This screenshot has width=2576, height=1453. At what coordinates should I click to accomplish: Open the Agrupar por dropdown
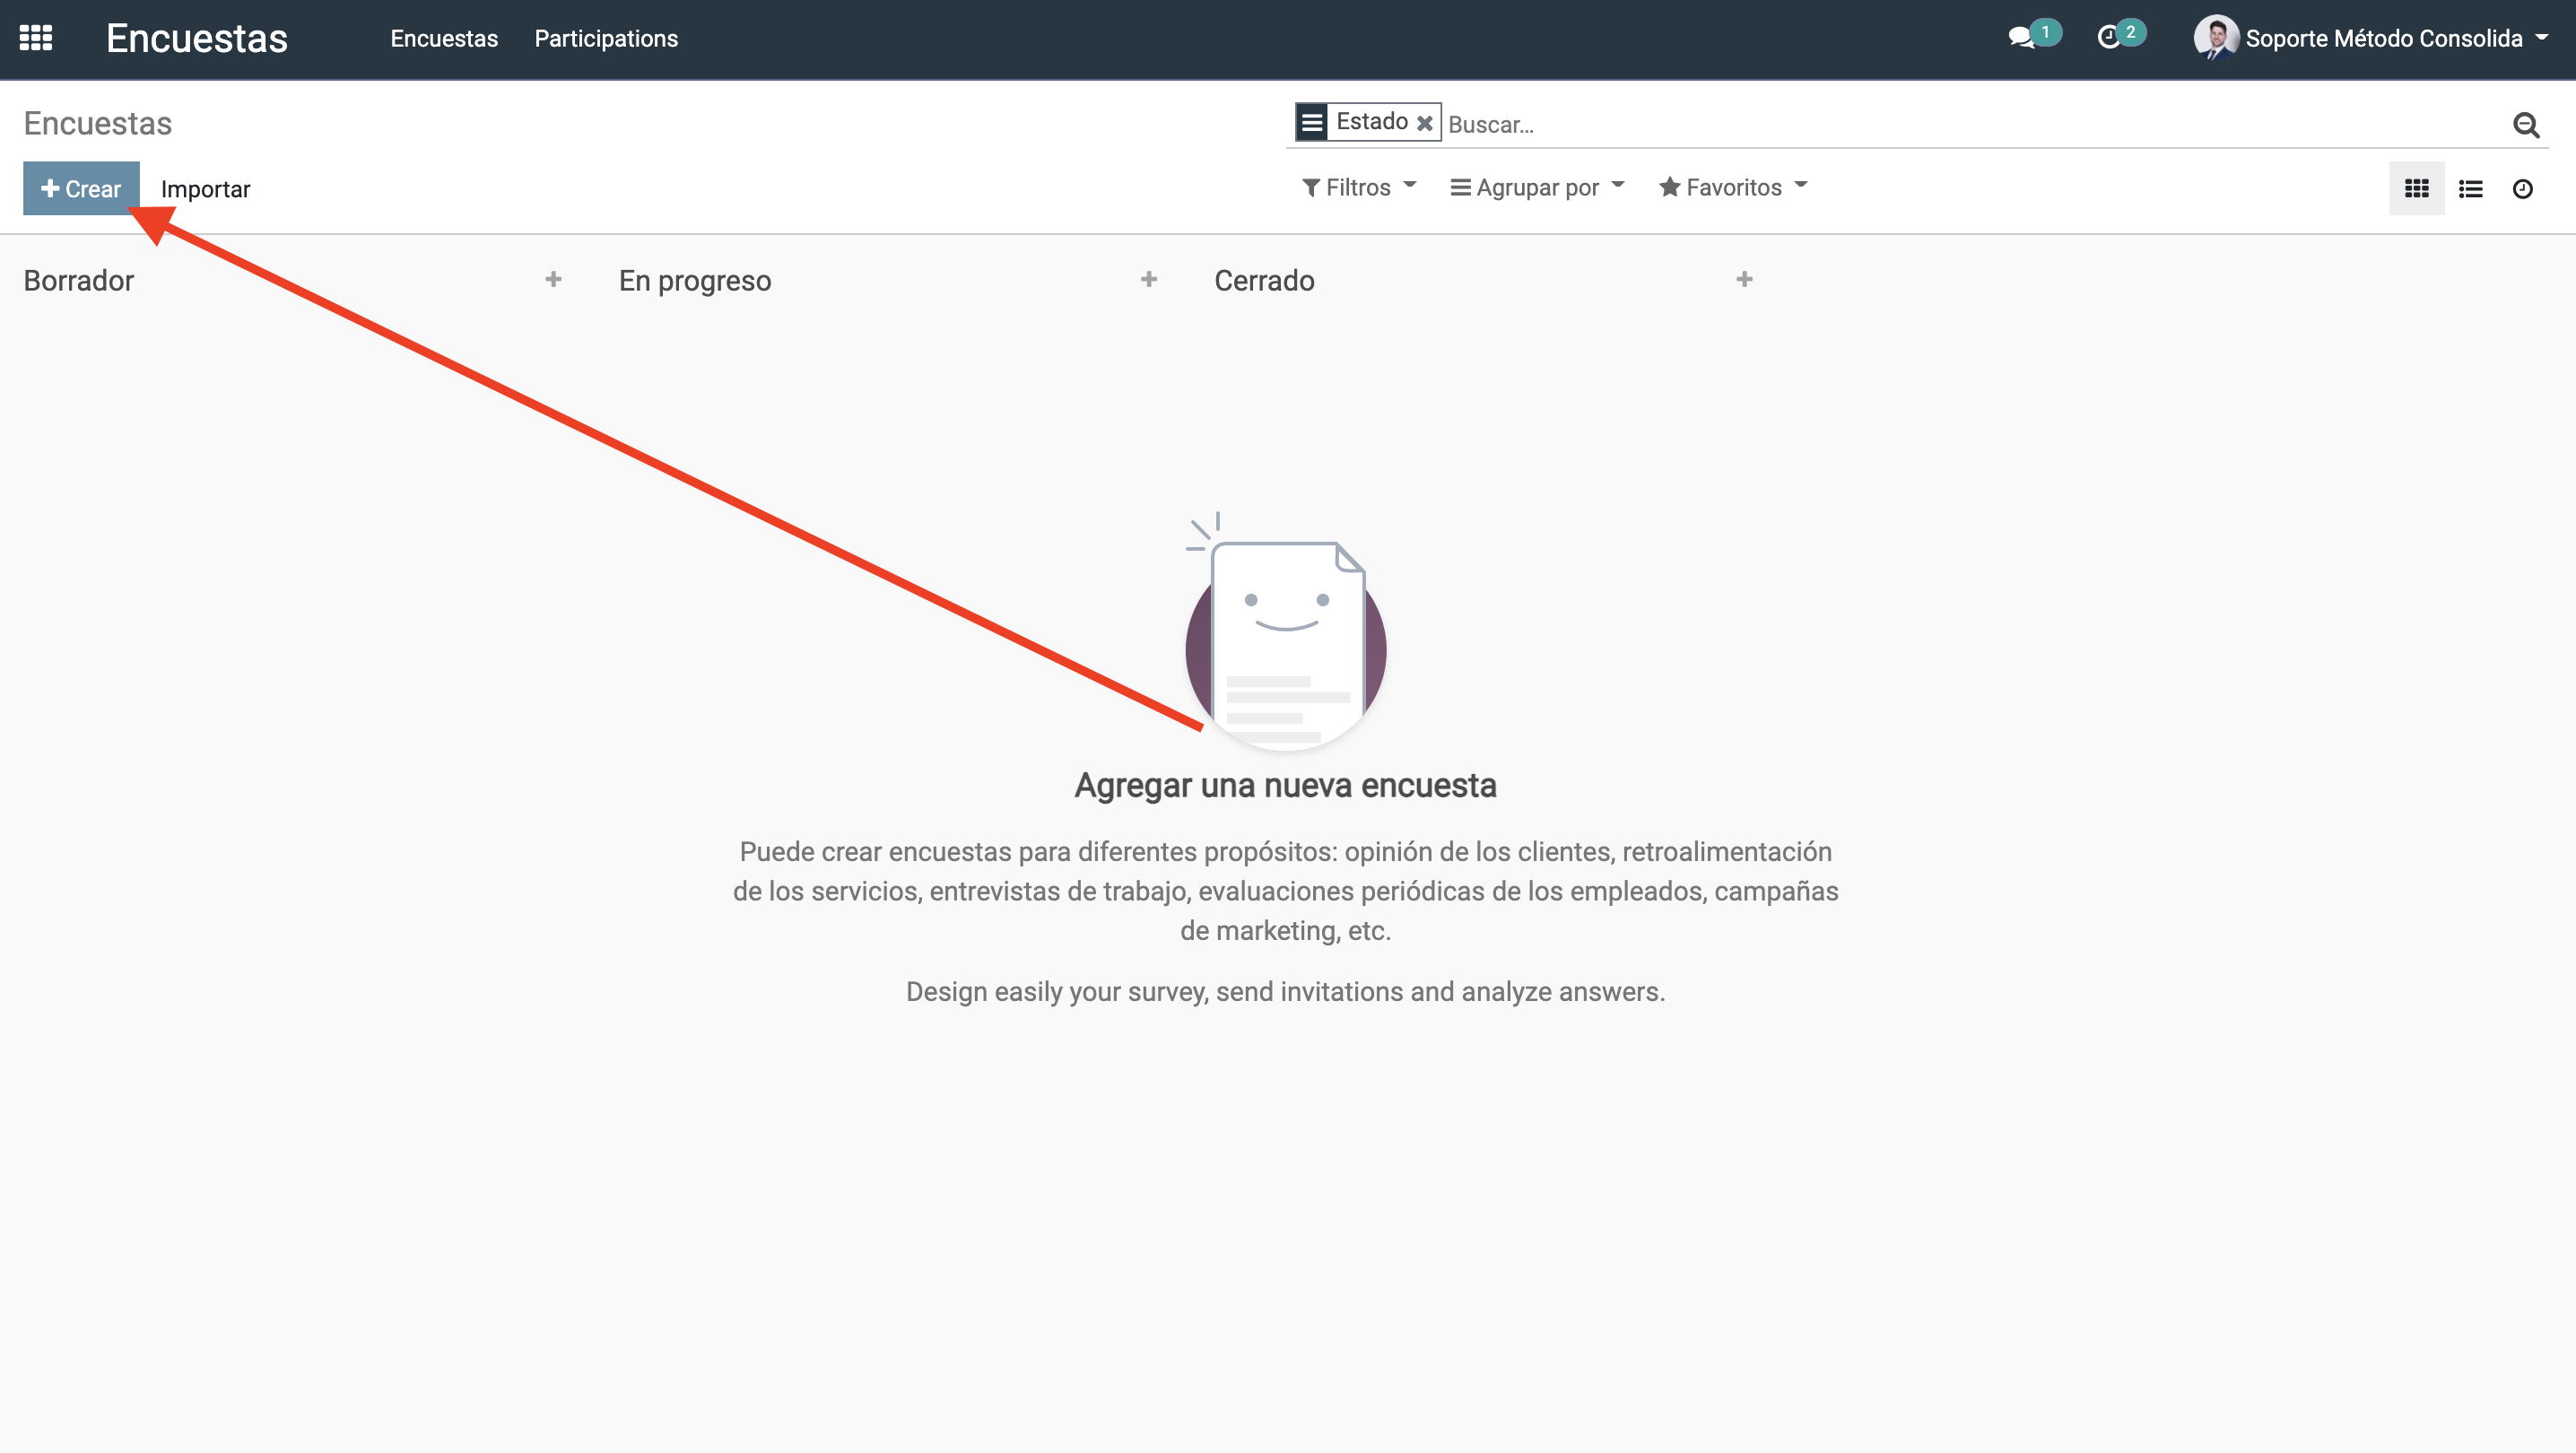point(1538,187)
